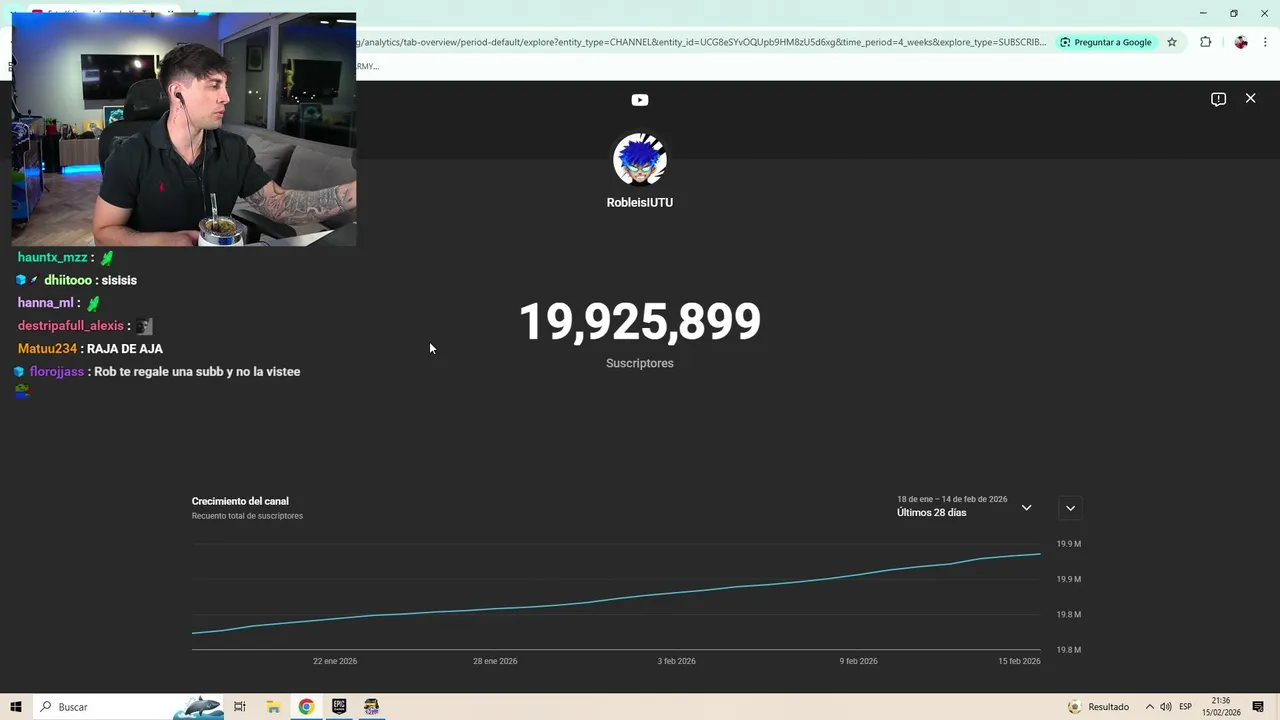Click the 15 feb 2026 axis label

1019,661
